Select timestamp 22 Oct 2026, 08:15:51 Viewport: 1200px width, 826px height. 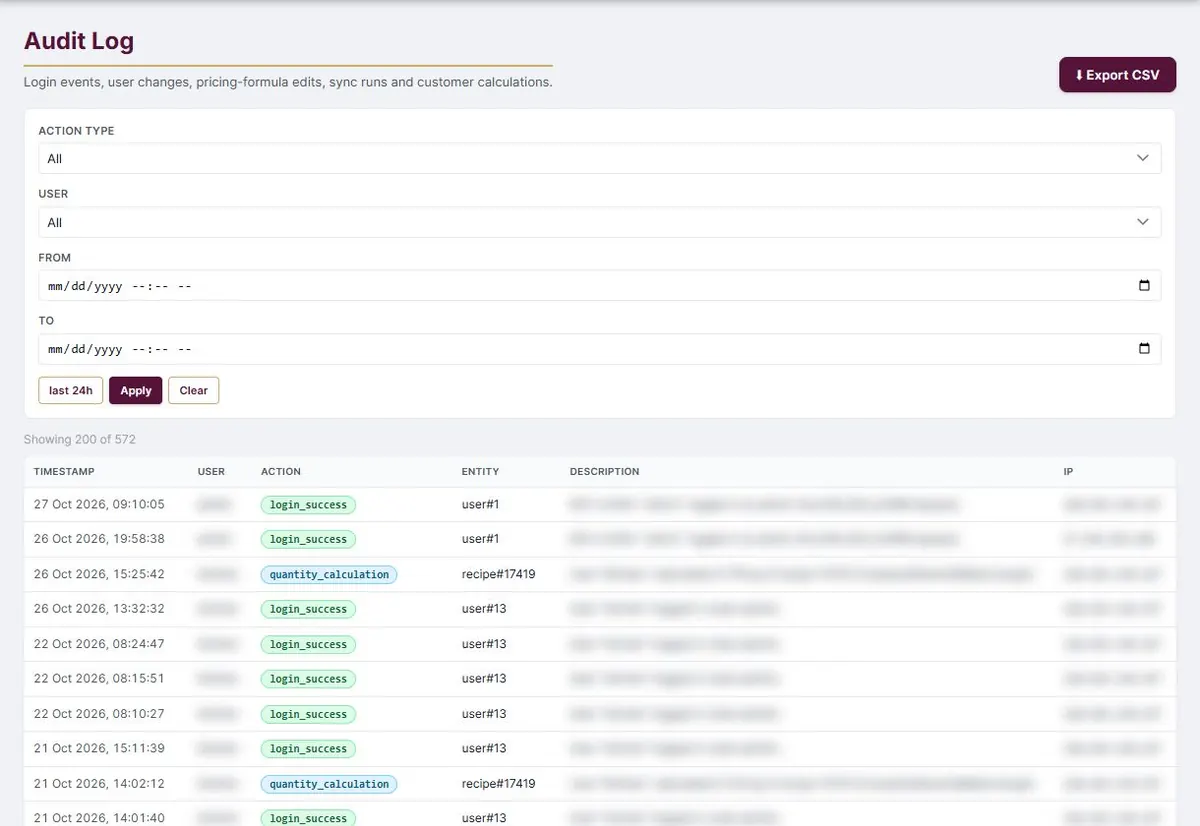pos(99,678)
